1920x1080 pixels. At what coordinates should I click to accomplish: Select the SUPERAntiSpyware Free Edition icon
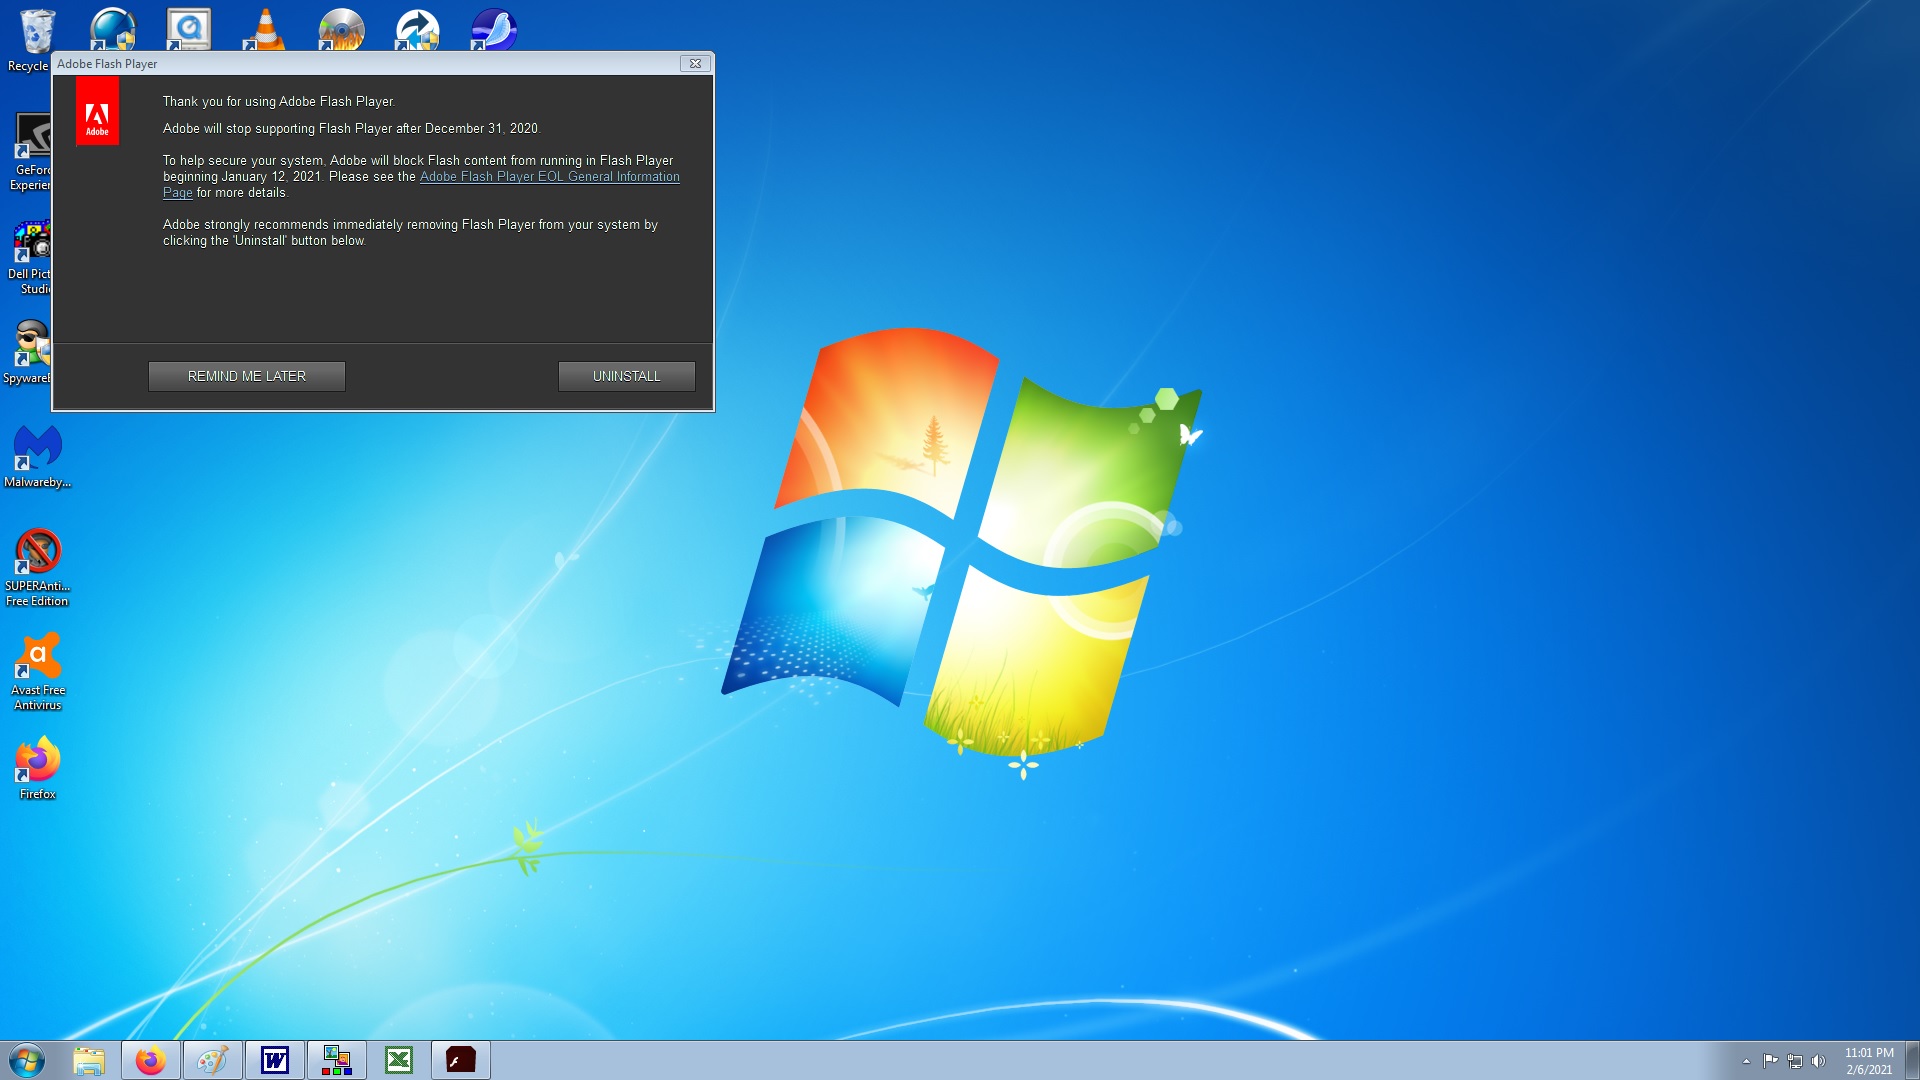[x=38, y=567]
